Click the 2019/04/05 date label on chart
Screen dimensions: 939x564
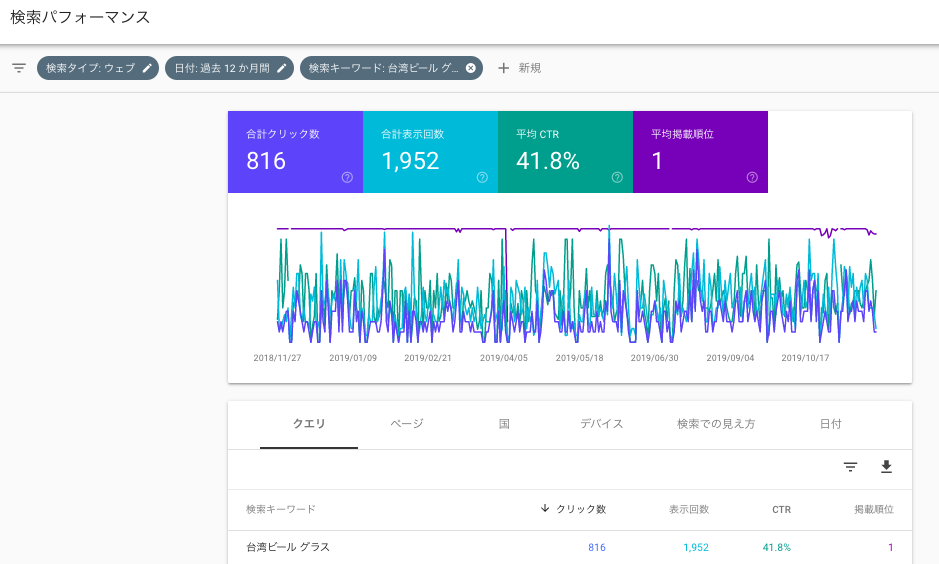pos(504,358)
